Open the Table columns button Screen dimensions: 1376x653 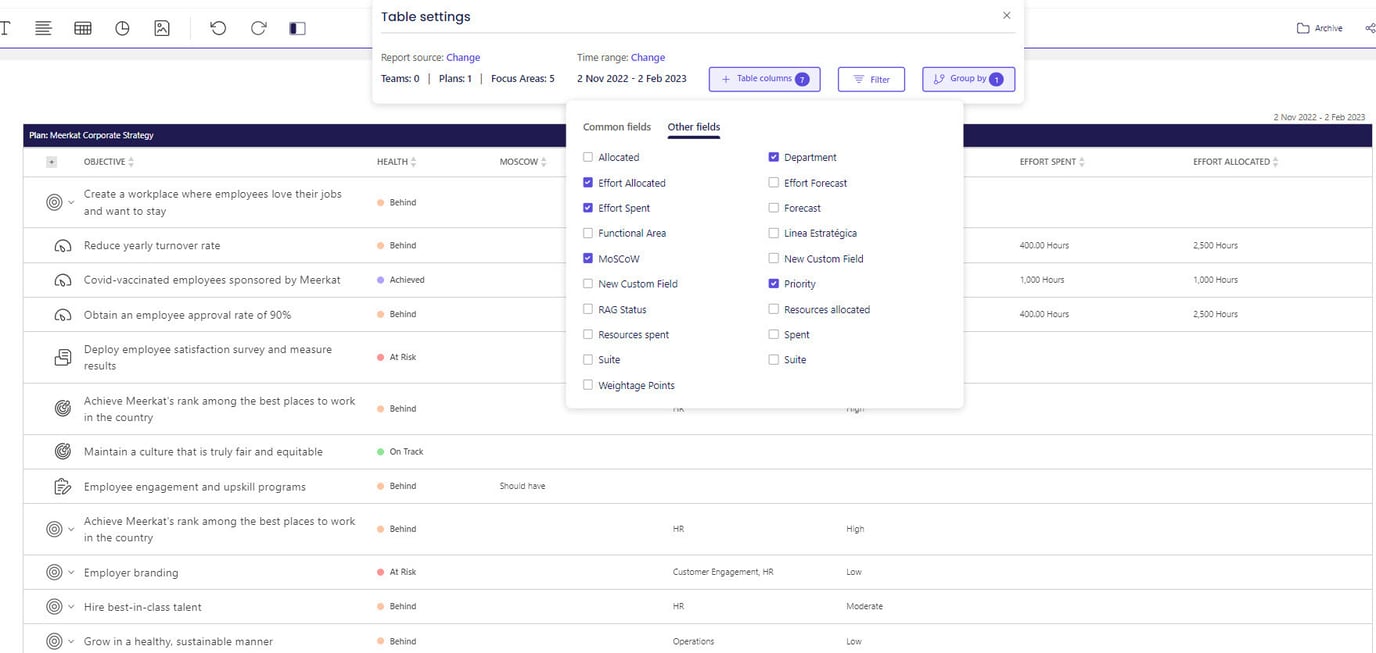(764, 79)
